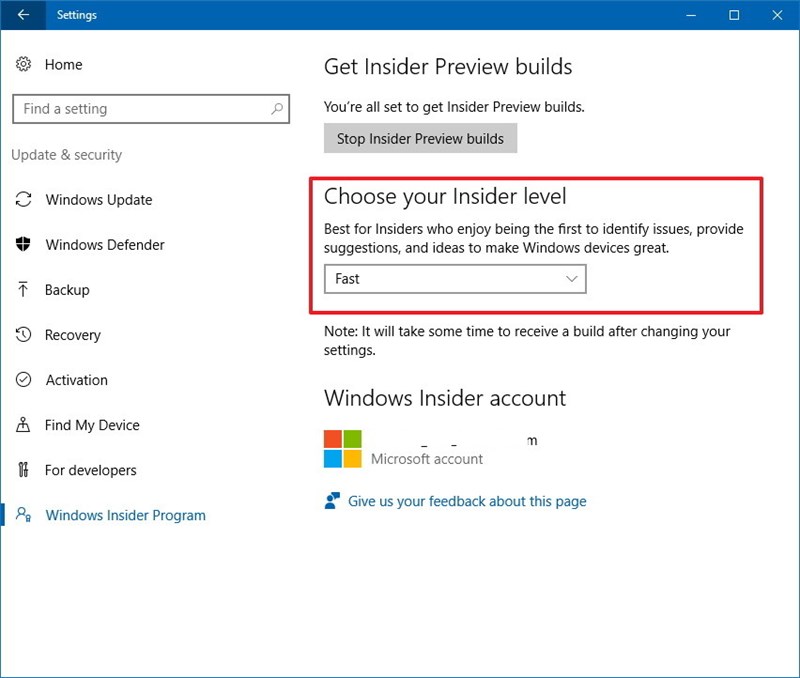
Task: Click the search magnifier in Find a setting
Action: coord(274,108)
